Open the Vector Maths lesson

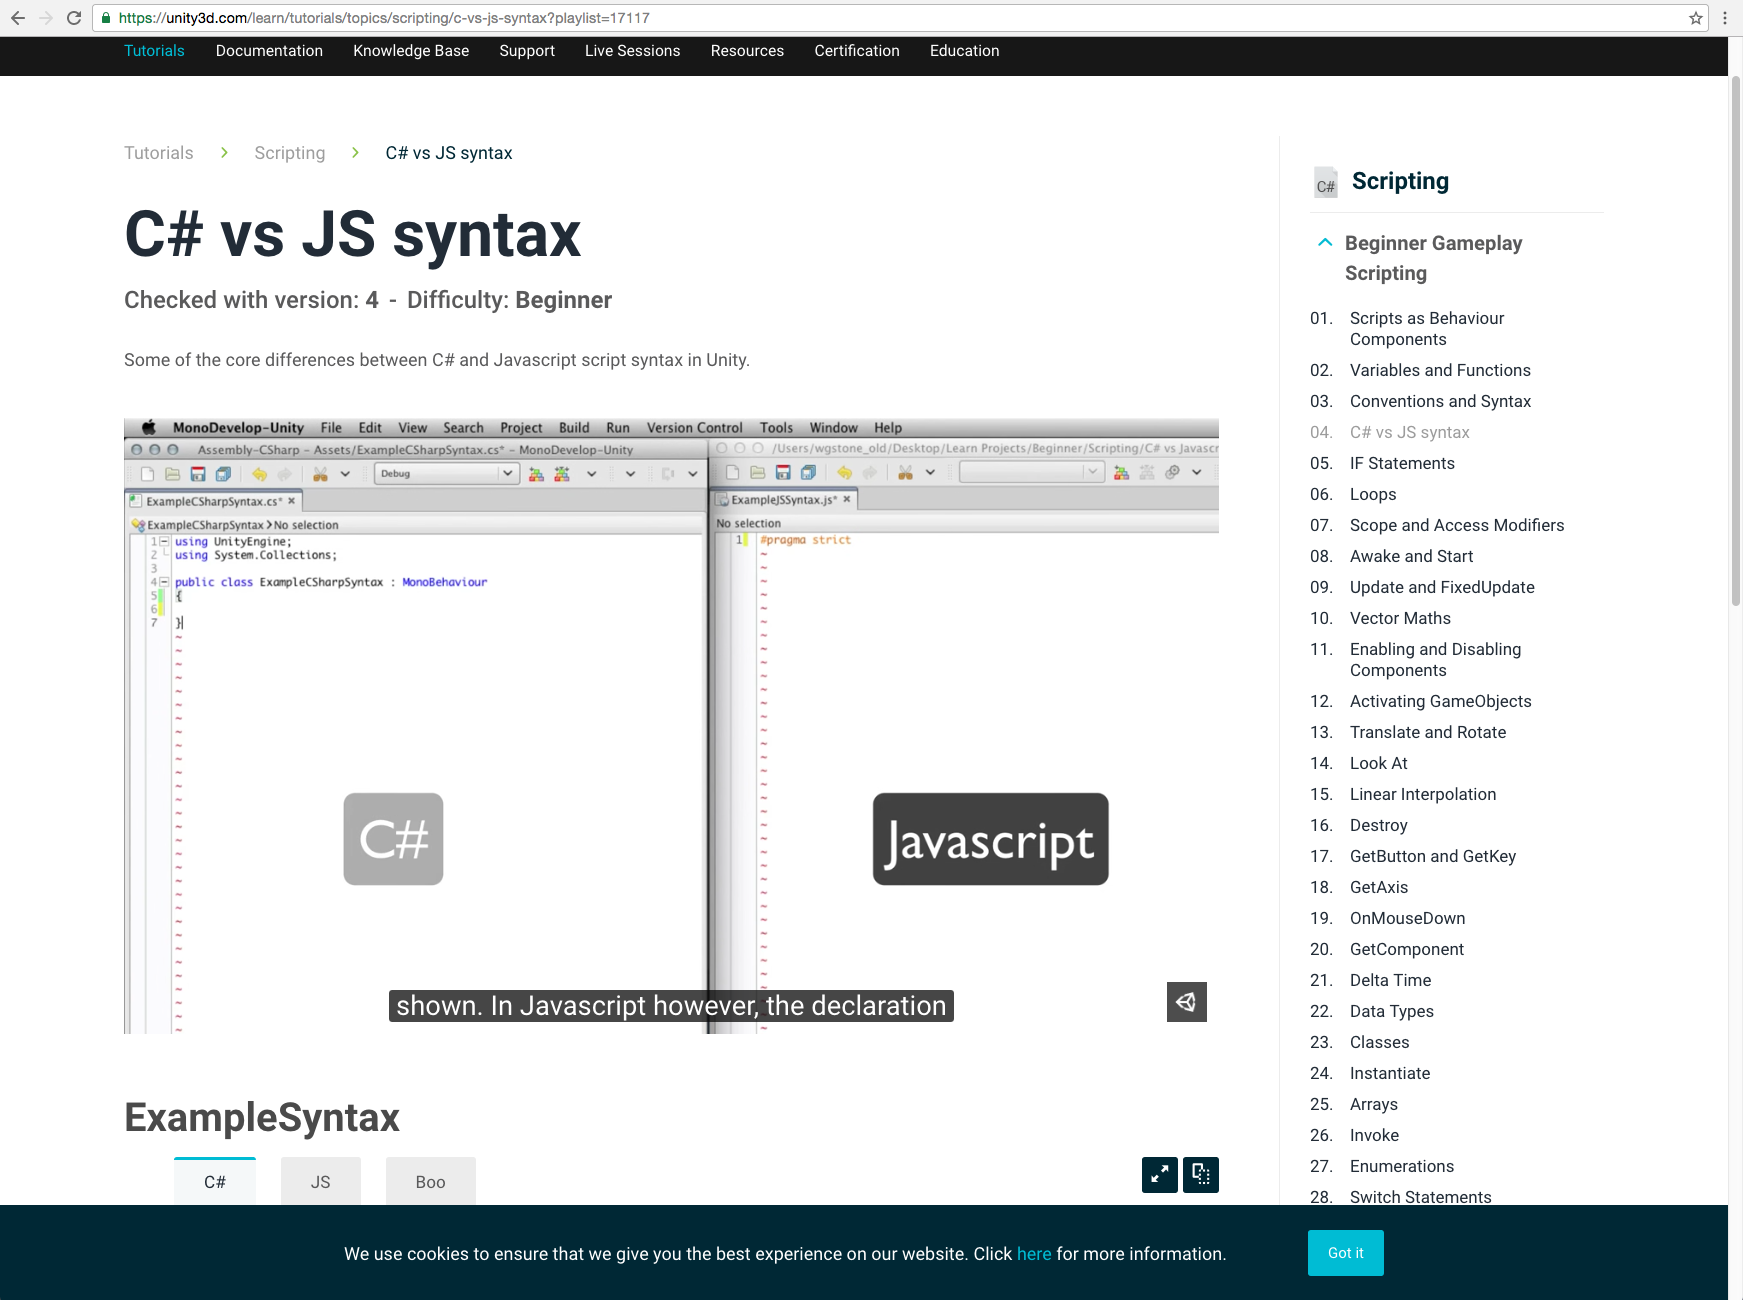click(x=1400, y=618)
